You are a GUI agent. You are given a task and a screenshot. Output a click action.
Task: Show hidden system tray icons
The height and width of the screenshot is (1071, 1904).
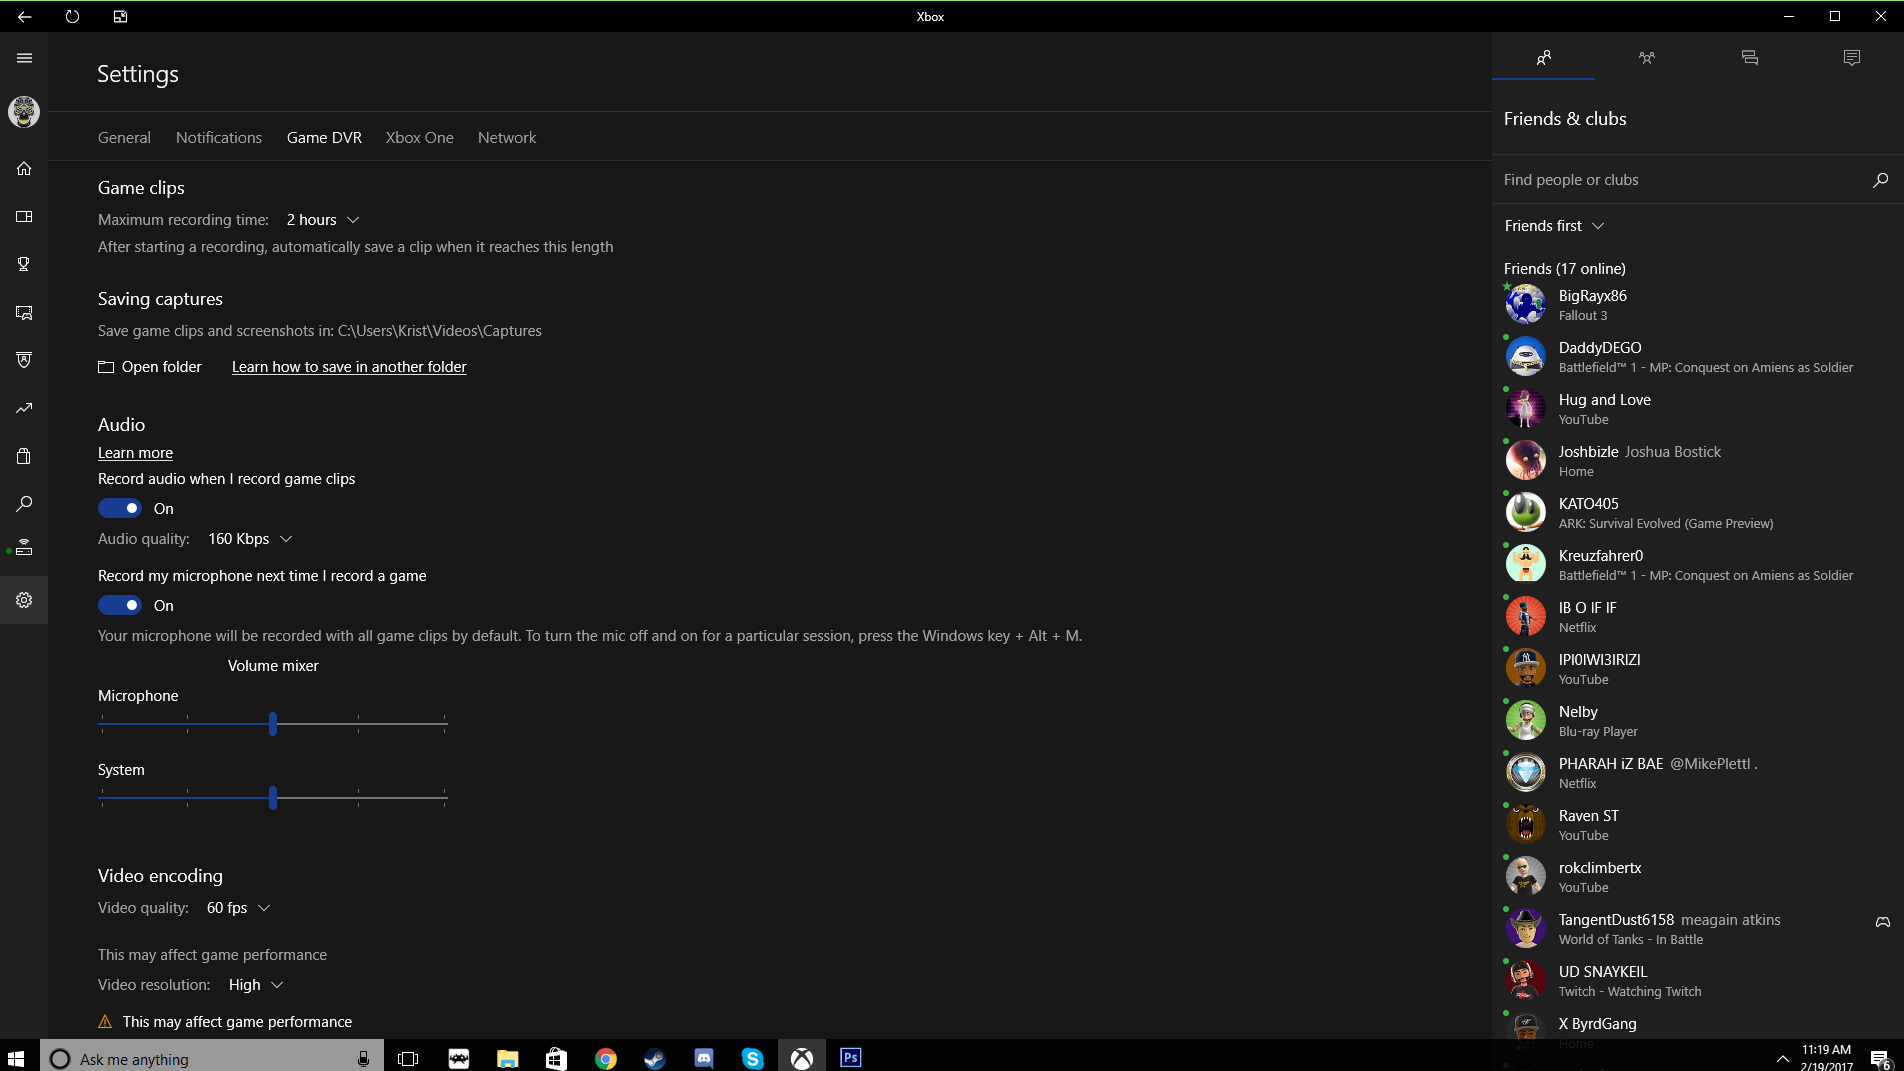(x=1782, y=1058)
